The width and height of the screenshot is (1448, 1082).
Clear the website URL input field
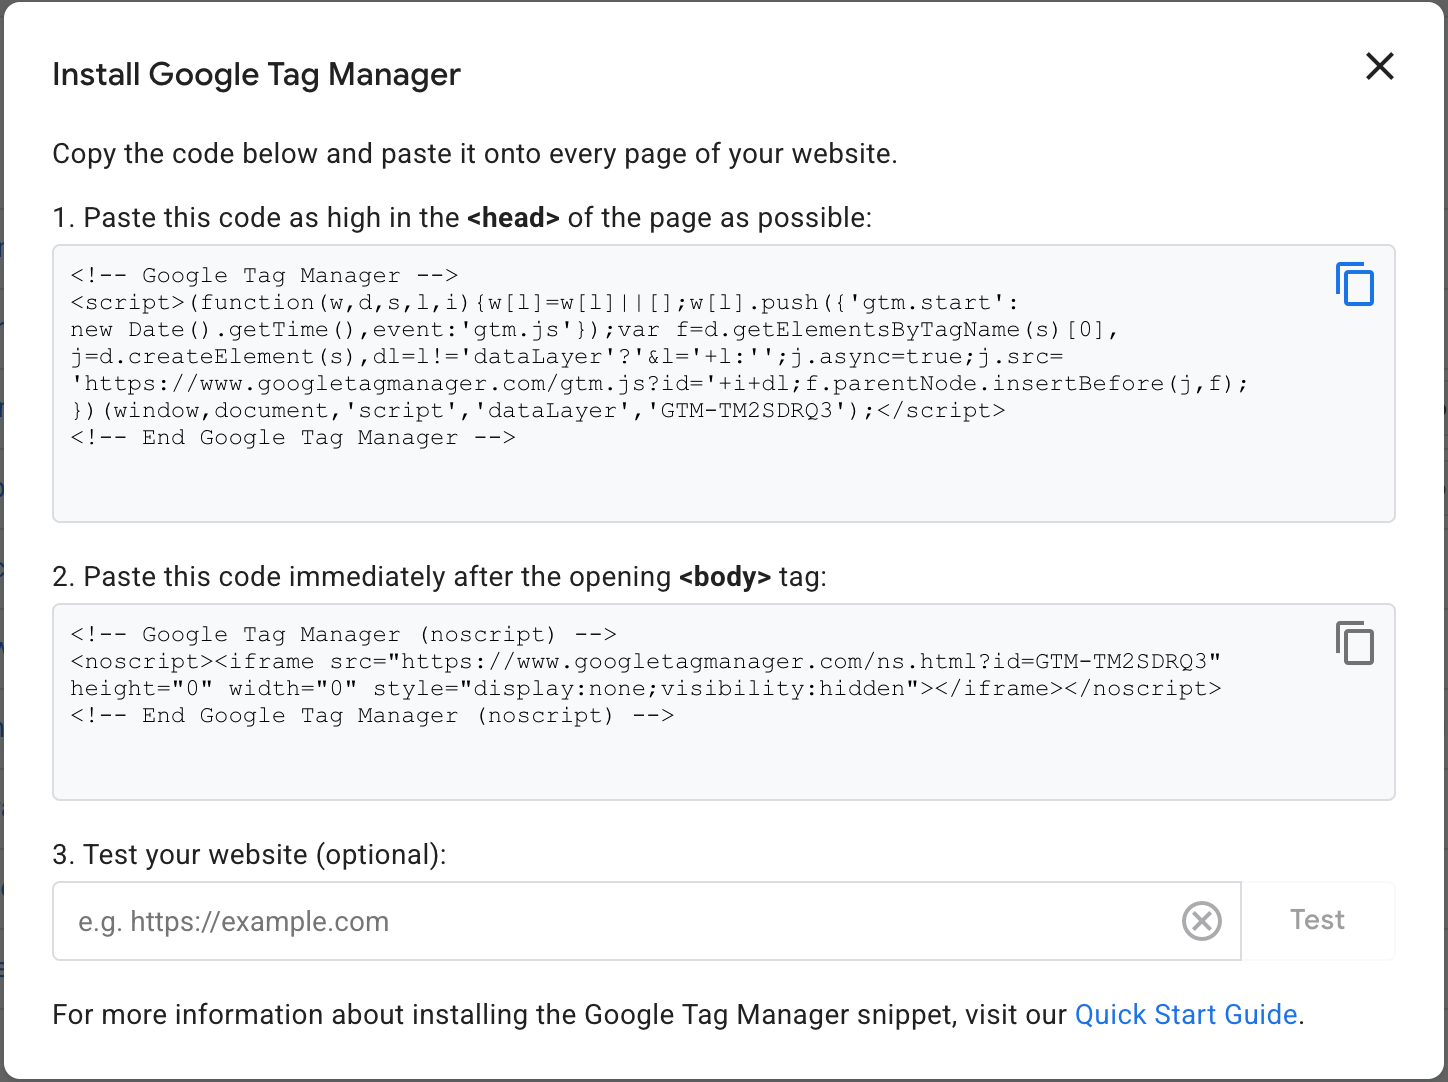pyautogui.click(x=1202, y=921)
